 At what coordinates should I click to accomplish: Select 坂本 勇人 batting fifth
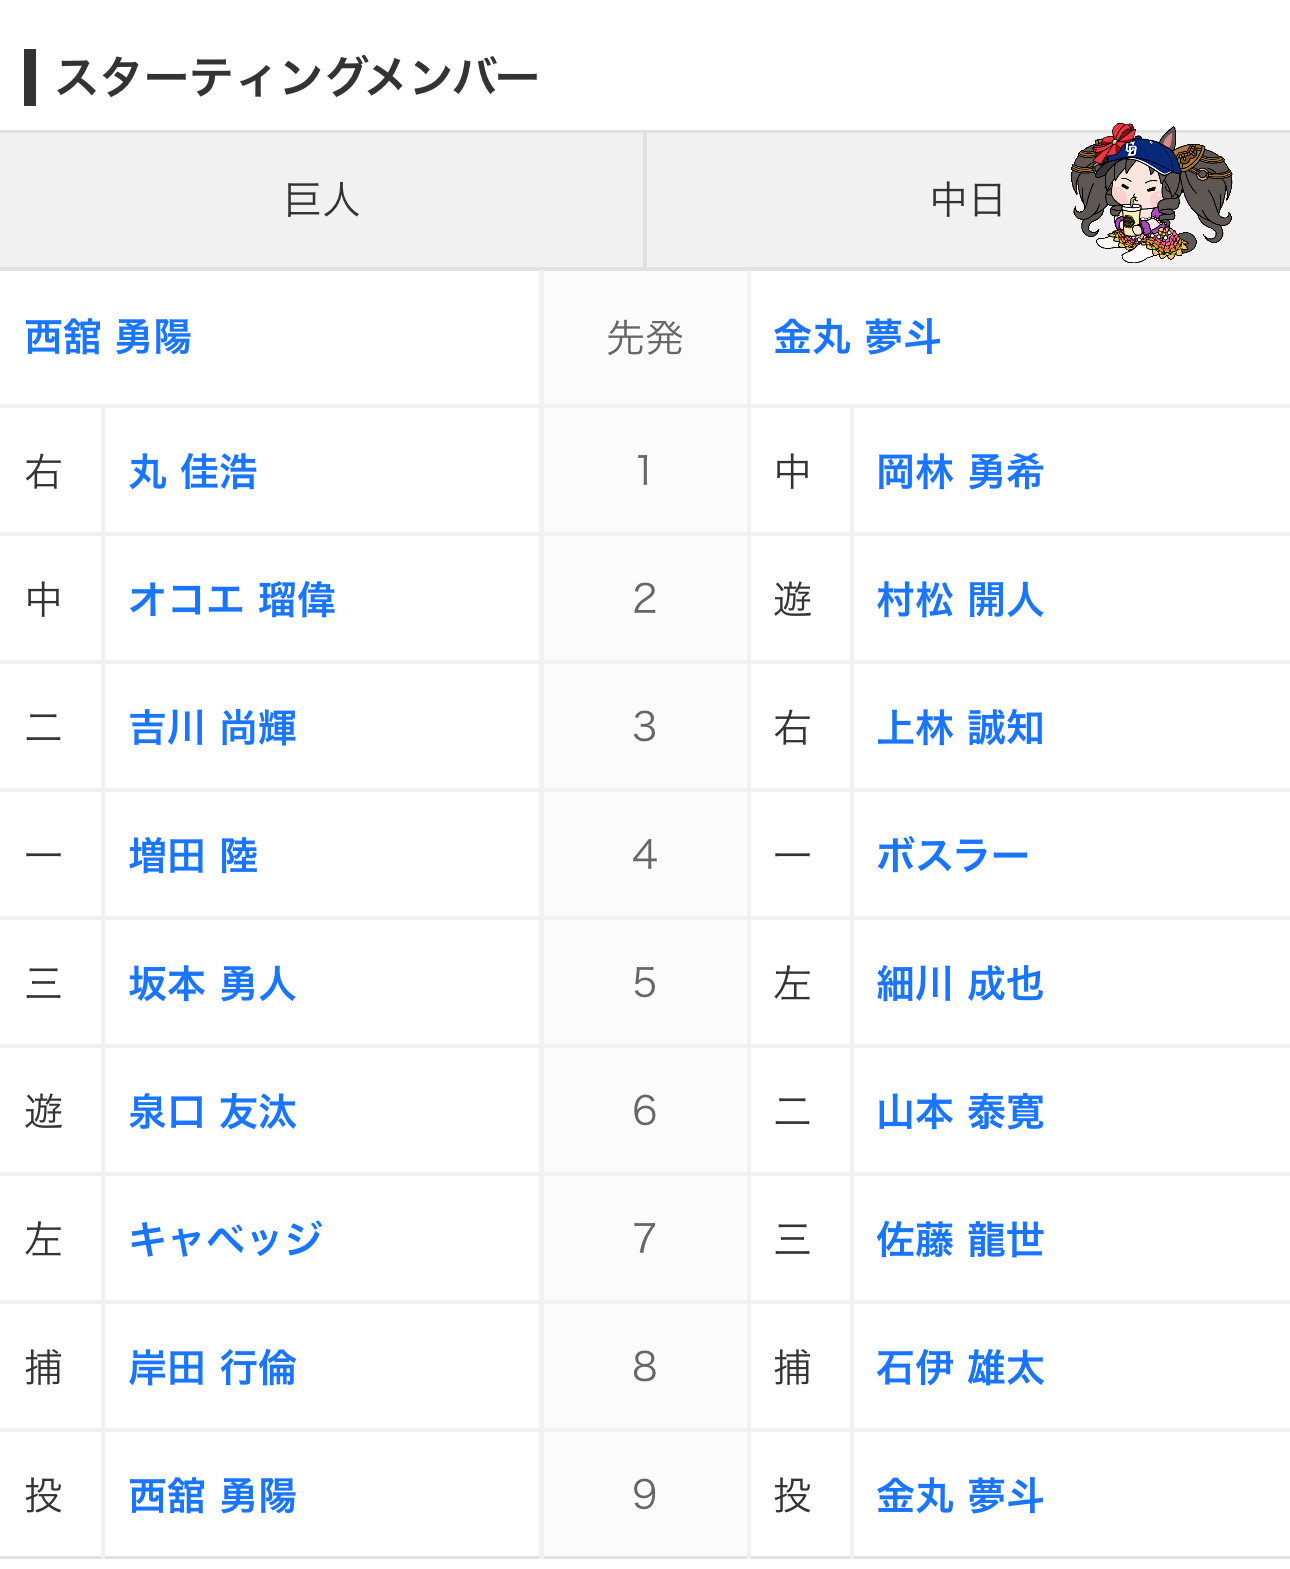point(212,984)
